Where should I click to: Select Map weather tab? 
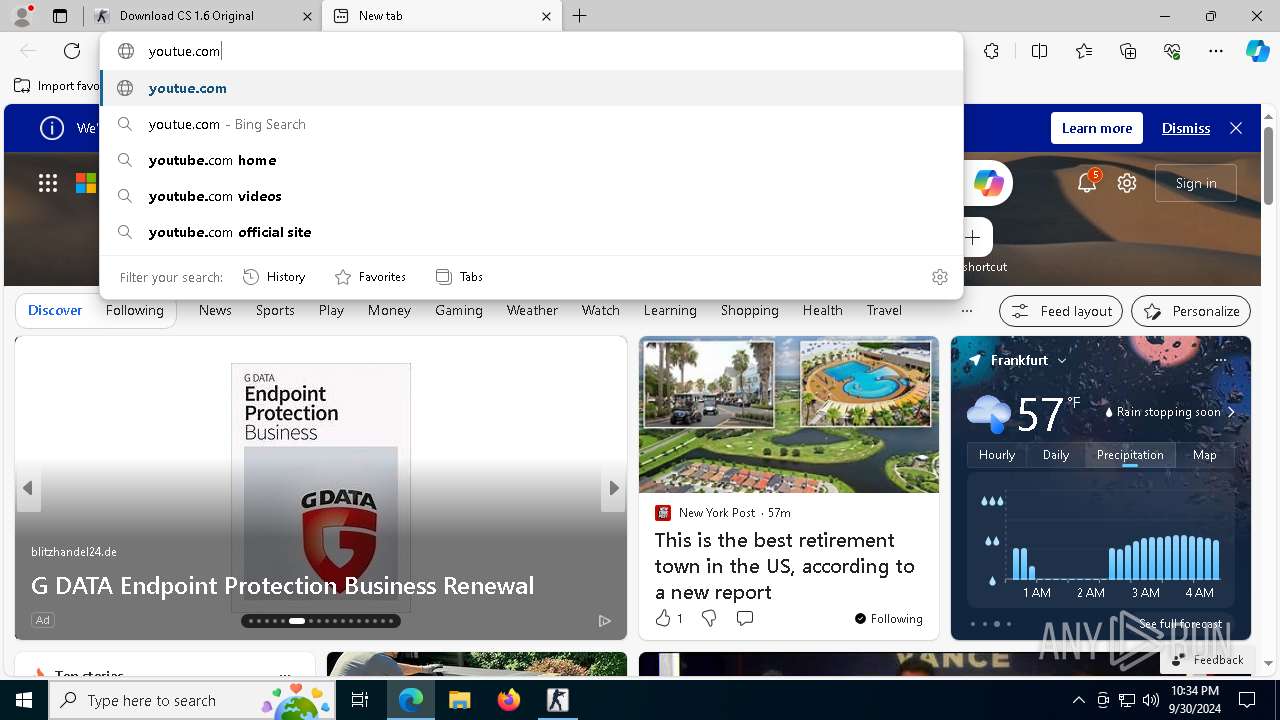[x=1204, y=454]
